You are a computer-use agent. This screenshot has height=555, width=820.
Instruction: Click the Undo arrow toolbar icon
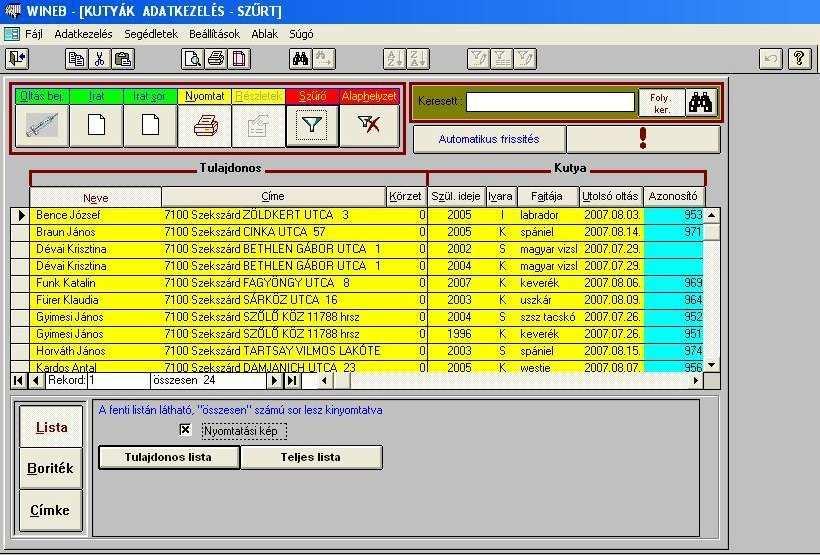click(770, 59)
